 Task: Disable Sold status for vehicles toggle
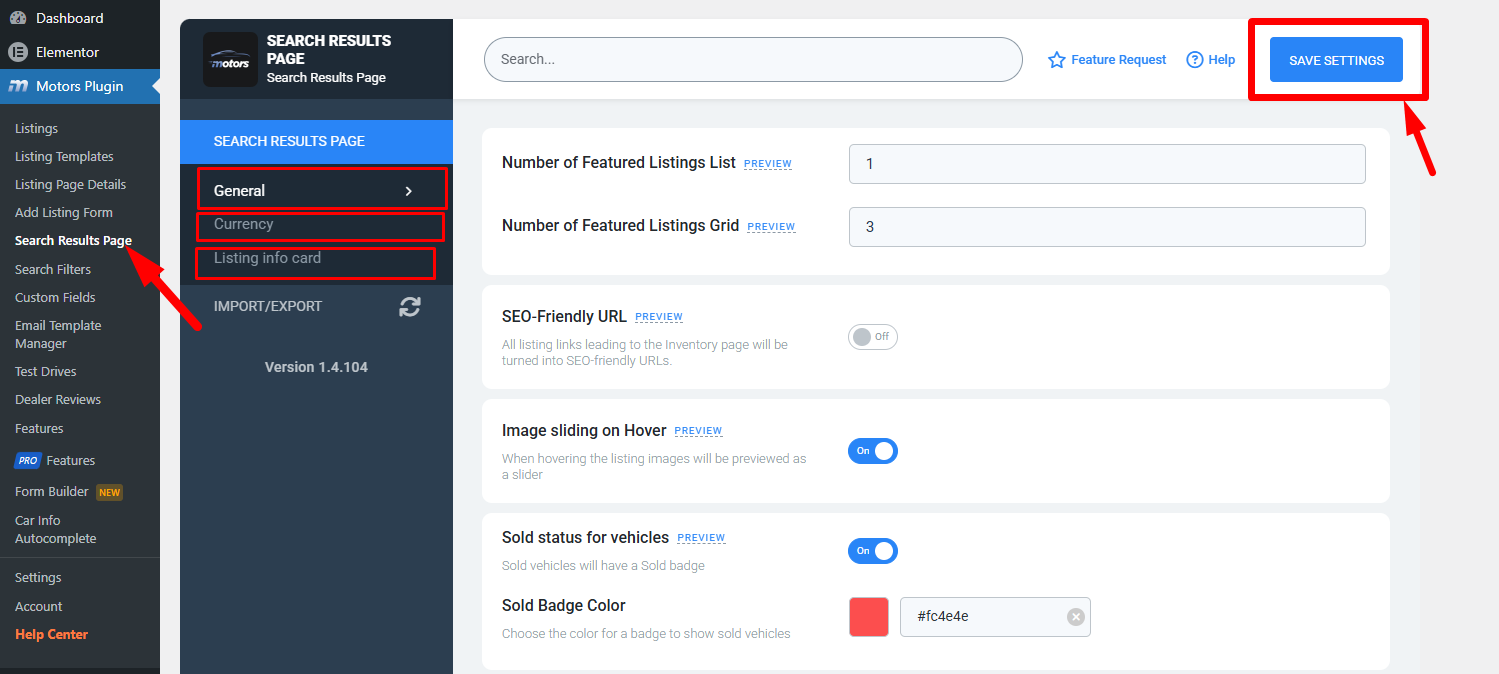872,551
